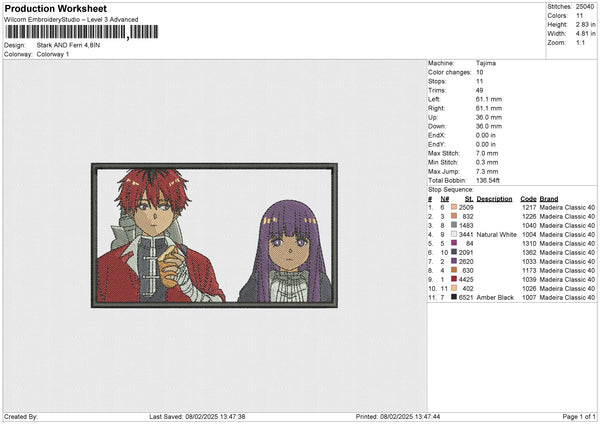Click the 'Amber Black' description text
600x424 pixels.
pos(495,297)
